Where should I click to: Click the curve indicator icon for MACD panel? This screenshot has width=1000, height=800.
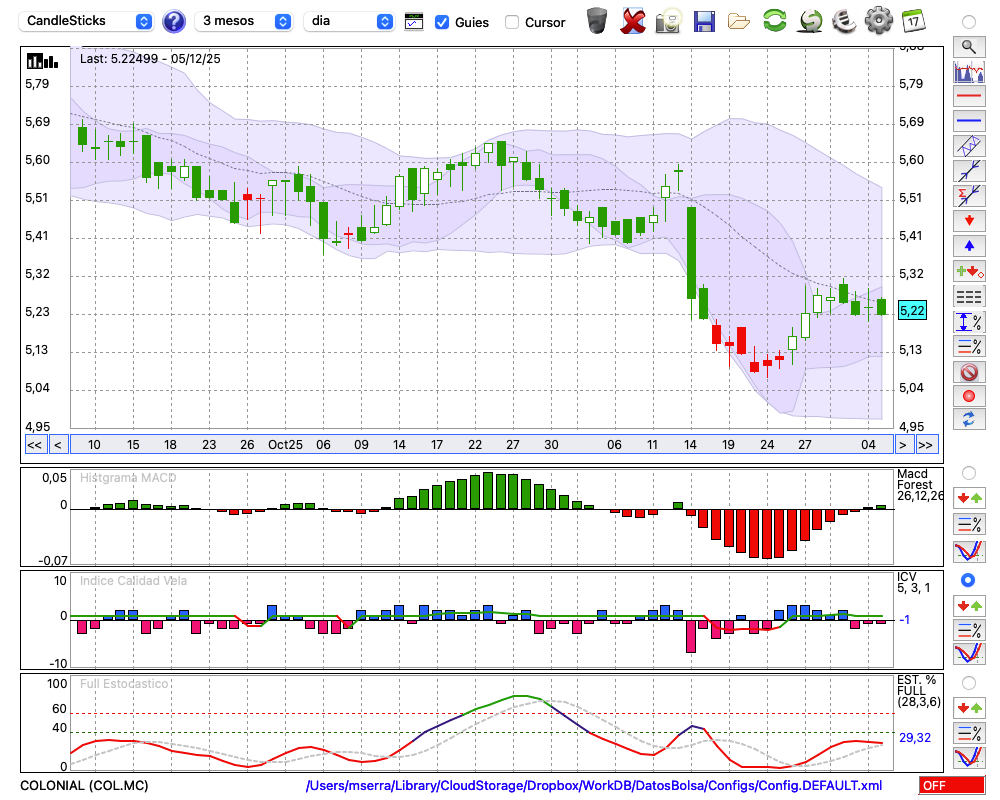click(969, 551)
